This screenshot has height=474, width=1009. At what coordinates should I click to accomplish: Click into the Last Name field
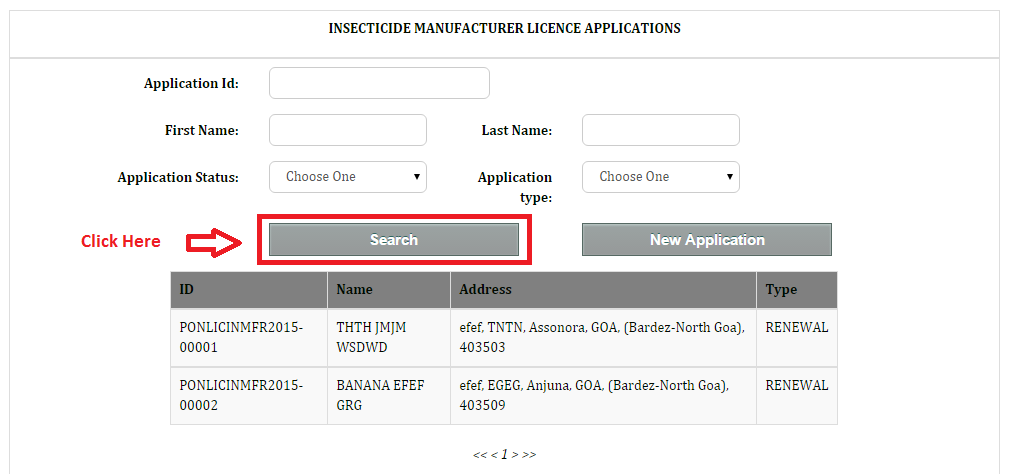coord(660,130)
